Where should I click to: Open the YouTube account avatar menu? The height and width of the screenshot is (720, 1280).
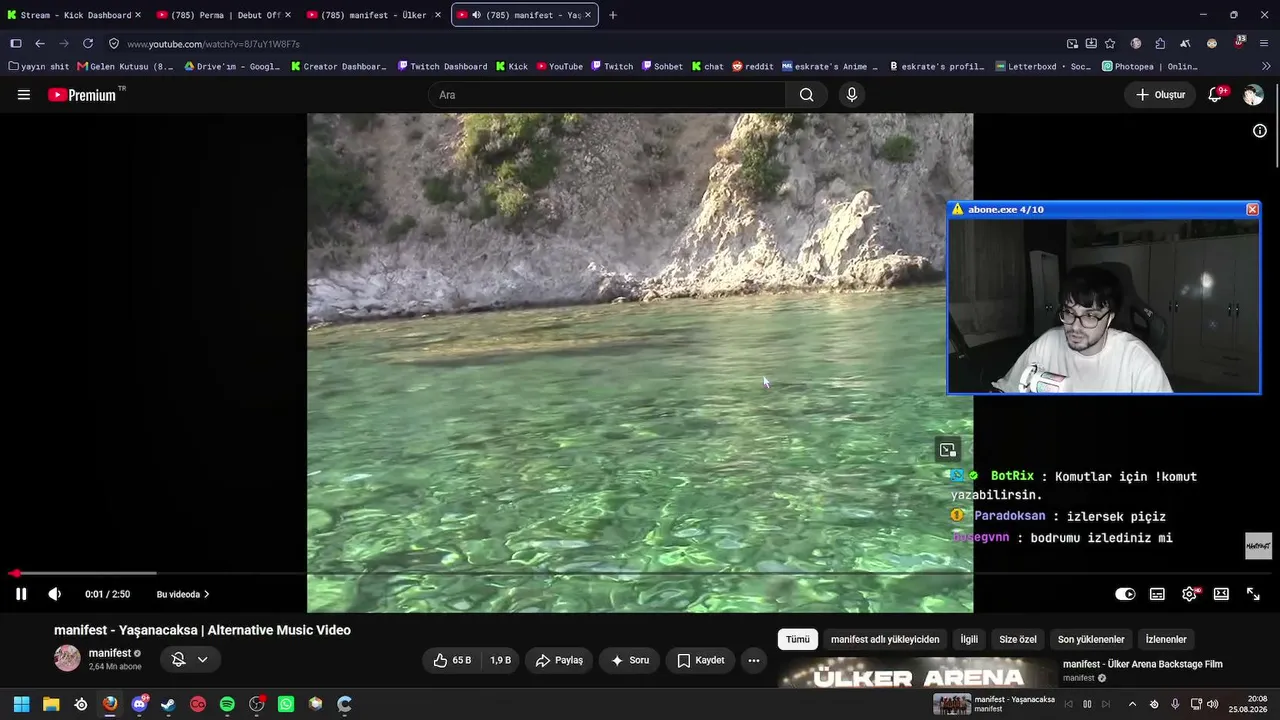[1253, 95]
